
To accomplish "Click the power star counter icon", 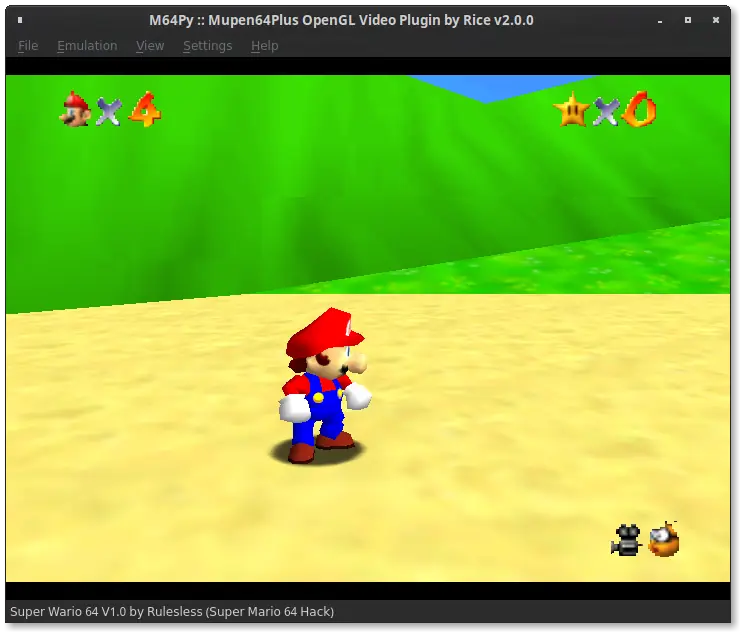I will 572,110.
